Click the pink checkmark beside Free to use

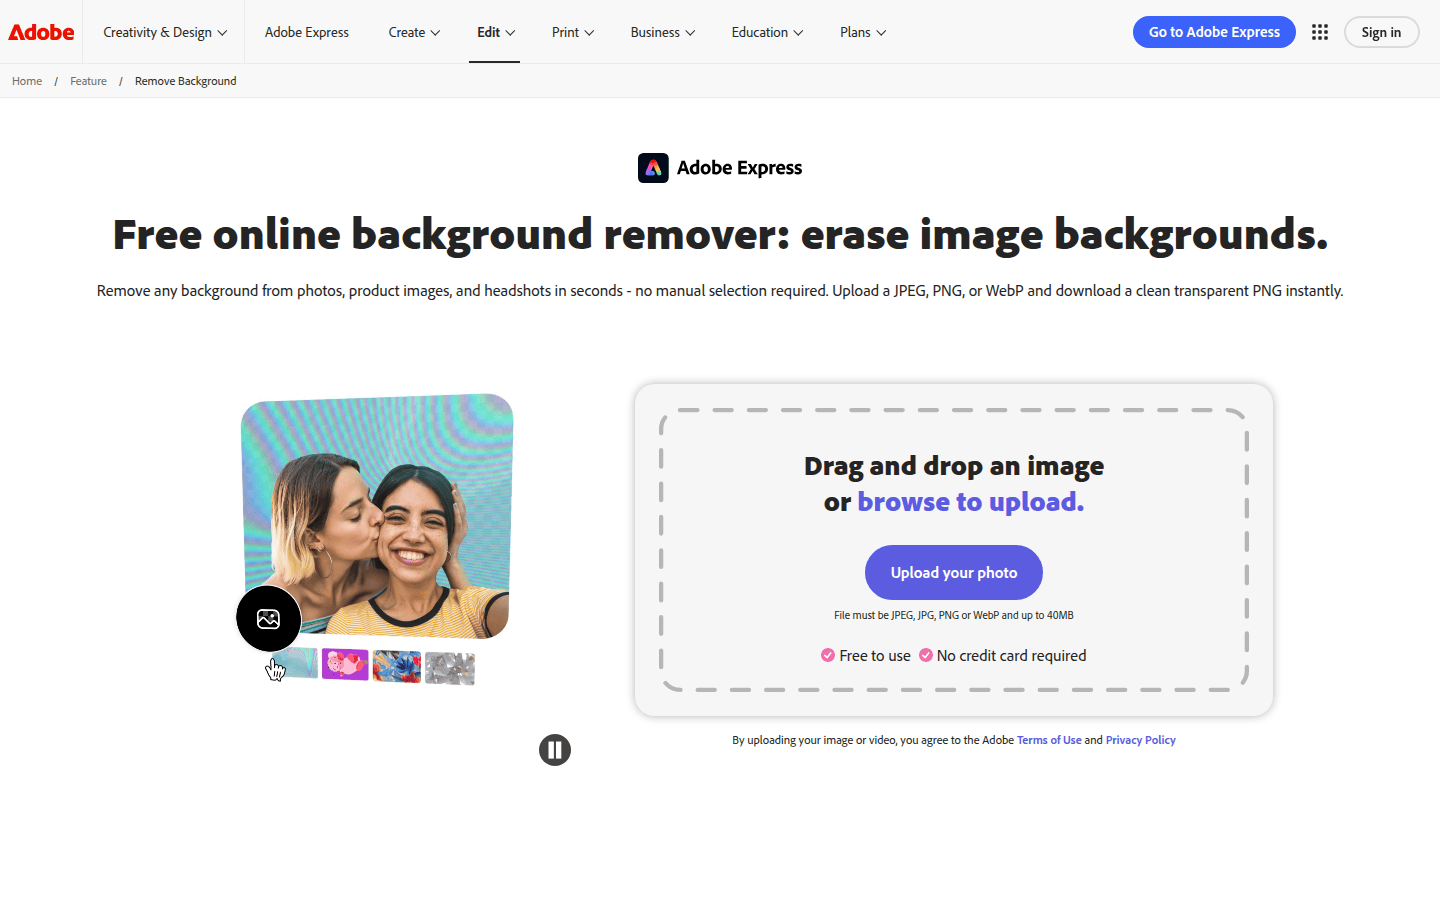pyautogui.click(x=828, y=655)
